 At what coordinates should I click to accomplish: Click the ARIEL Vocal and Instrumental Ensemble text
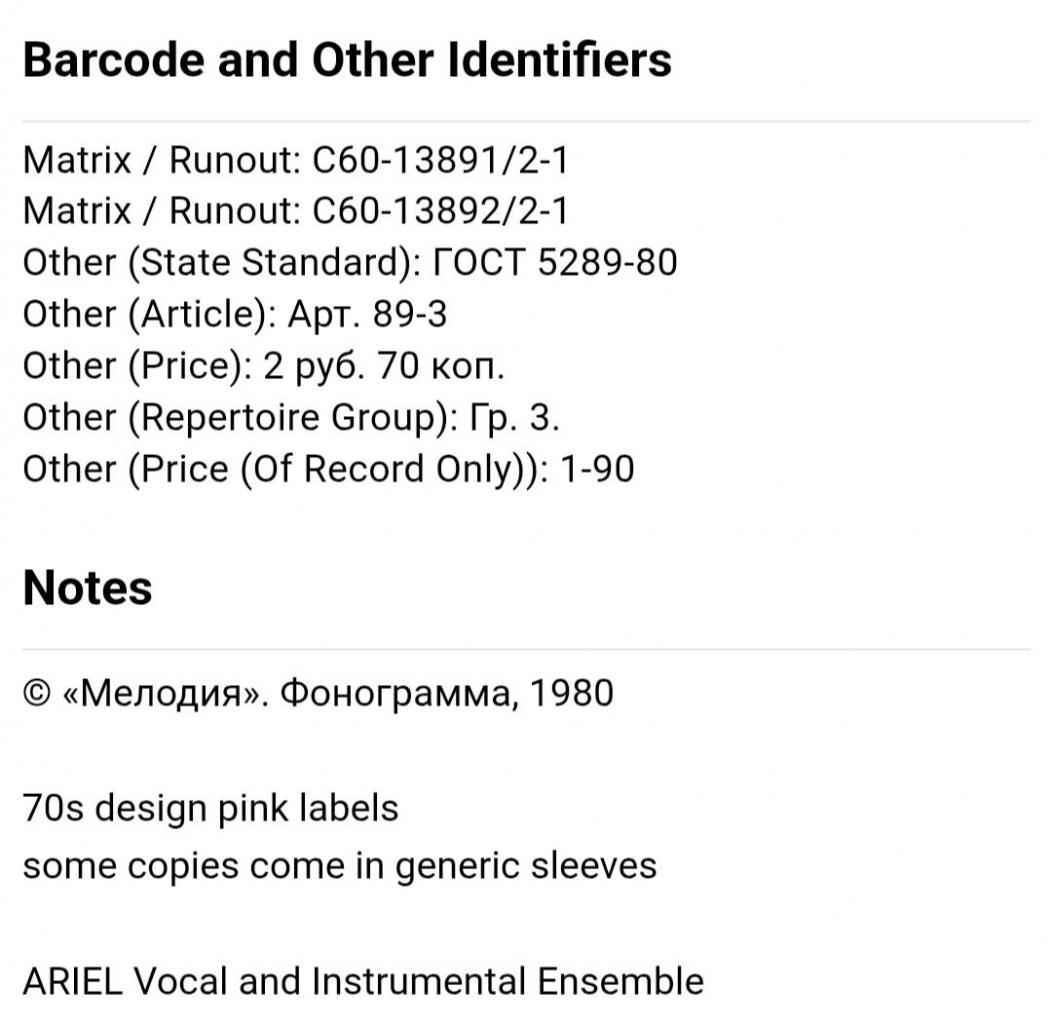coord(363,981)
